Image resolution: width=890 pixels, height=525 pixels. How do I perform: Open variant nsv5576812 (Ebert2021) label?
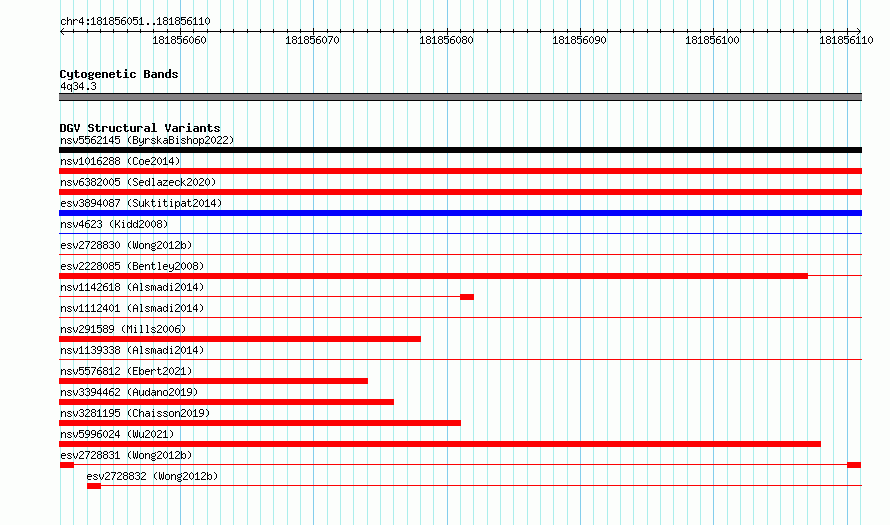point(126,371)
